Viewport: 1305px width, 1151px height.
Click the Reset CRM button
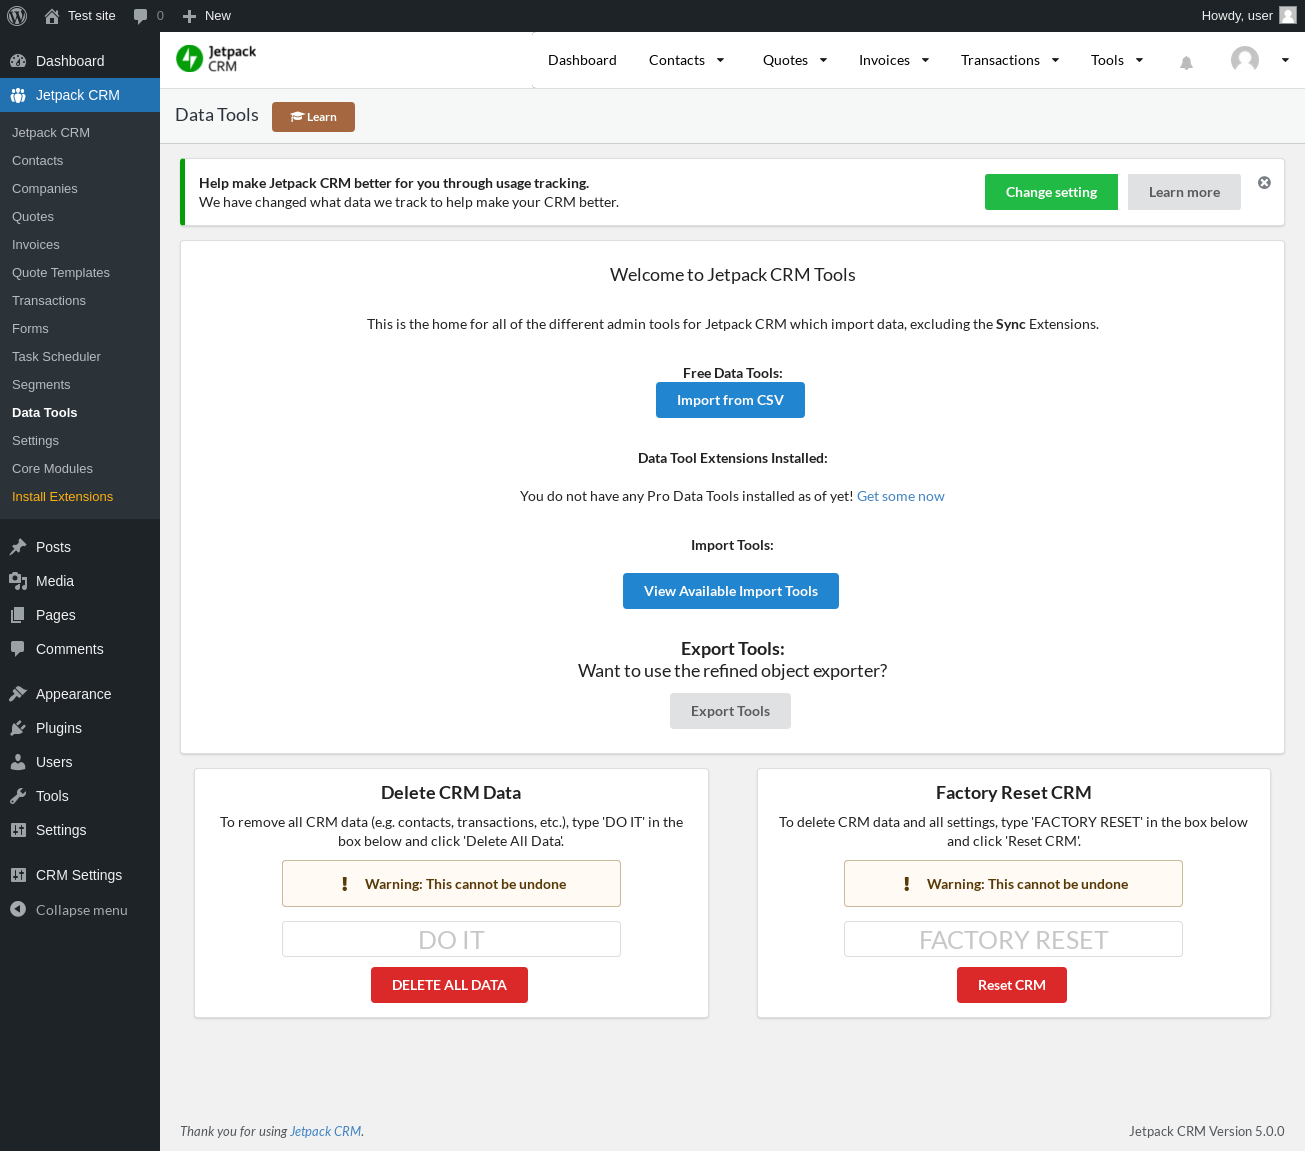click(x=1012, y=985)
